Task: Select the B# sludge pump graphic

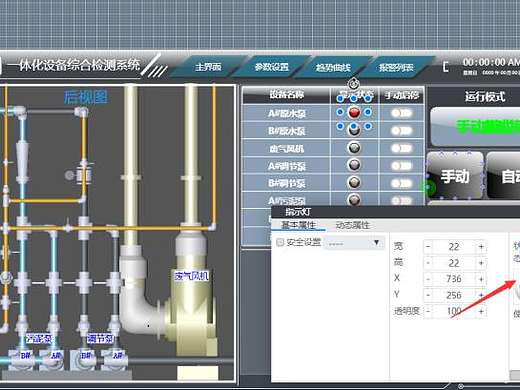Action: tap(22, 360)
